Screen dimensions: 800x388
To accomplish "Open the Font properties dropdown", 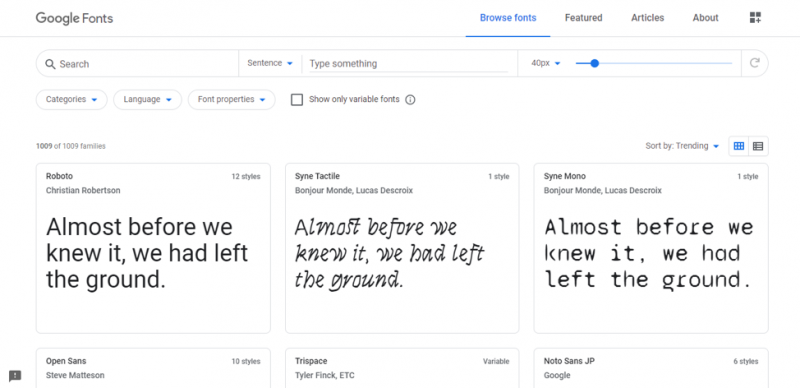I will tap(232, 100).
